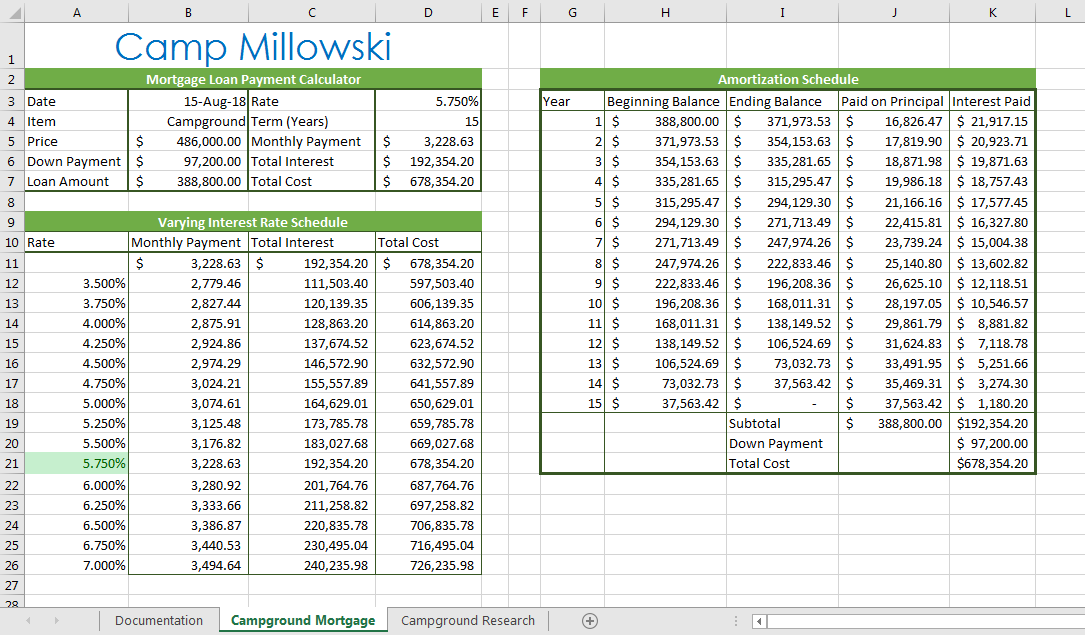The image size is (1085, 635).
Task: Select the green highlighted 5.750% rate cell
Action: (x=77, y=464)
